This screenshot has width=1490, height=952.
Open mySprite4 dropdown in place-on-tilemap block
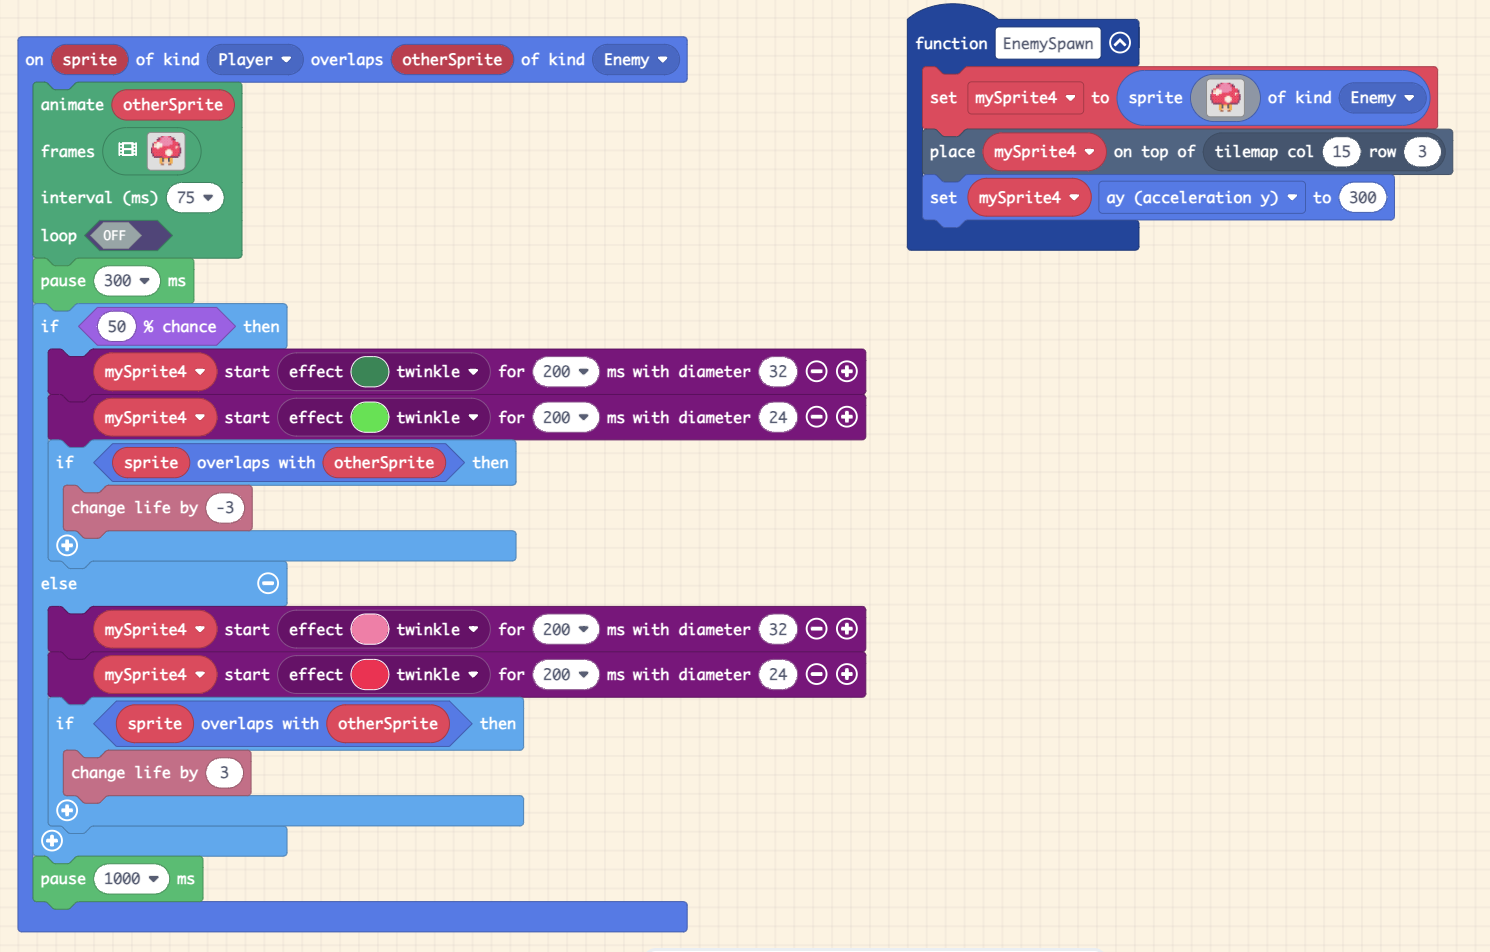1044,152
